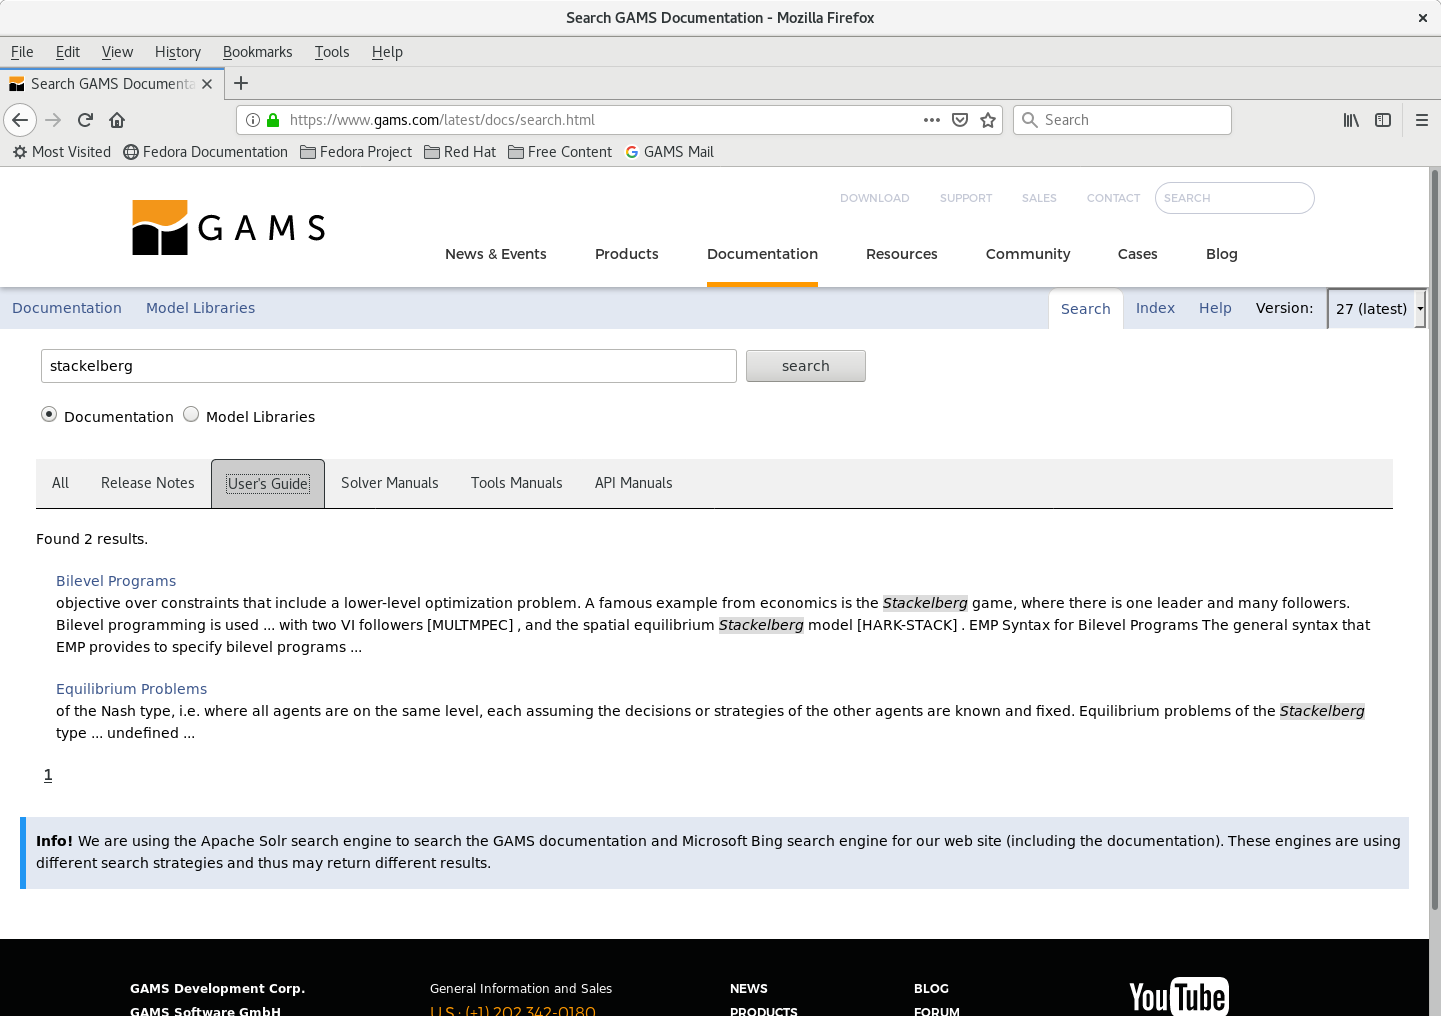Open the Resources navigation item

(x=902, y=254)
